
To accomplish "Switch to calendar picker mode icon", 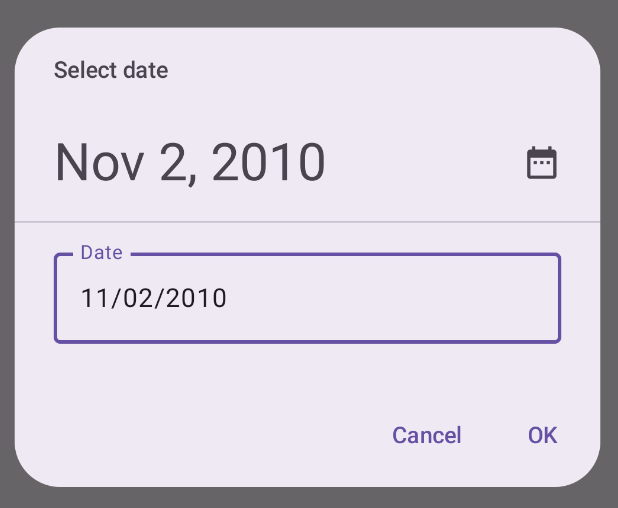I will (x=541, y=163).
